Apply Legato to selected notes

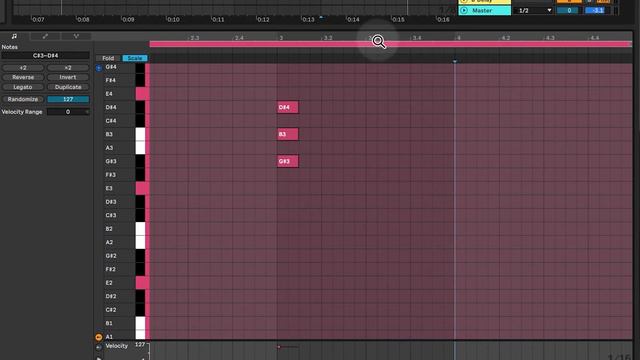click(x=23, y=87)
